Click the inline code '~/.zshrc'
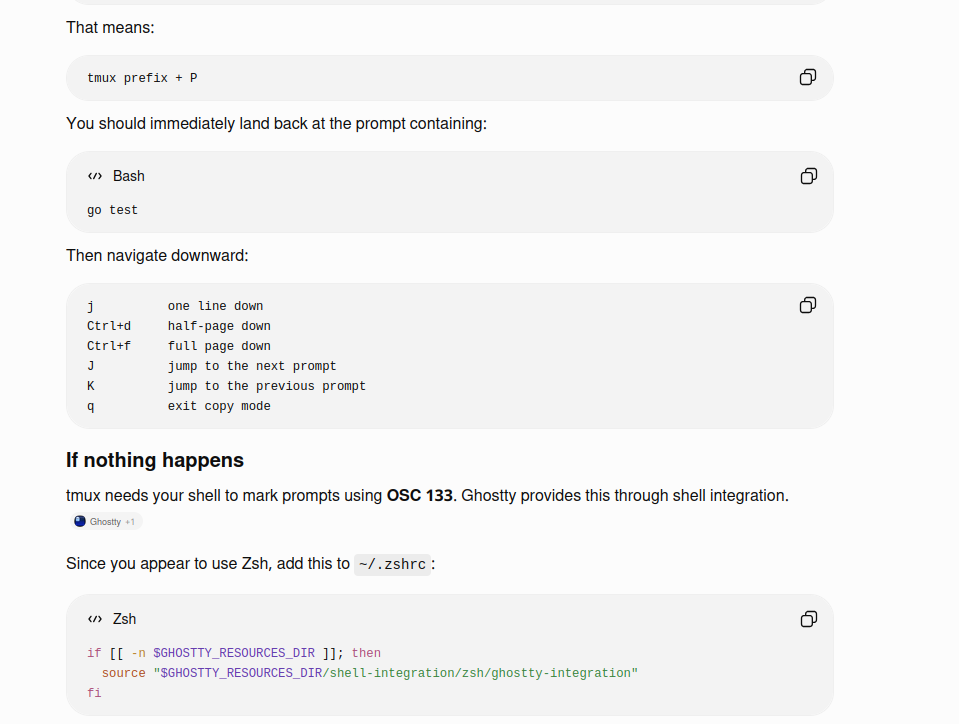This screenshot has height=724, width=959. (393, 564)
